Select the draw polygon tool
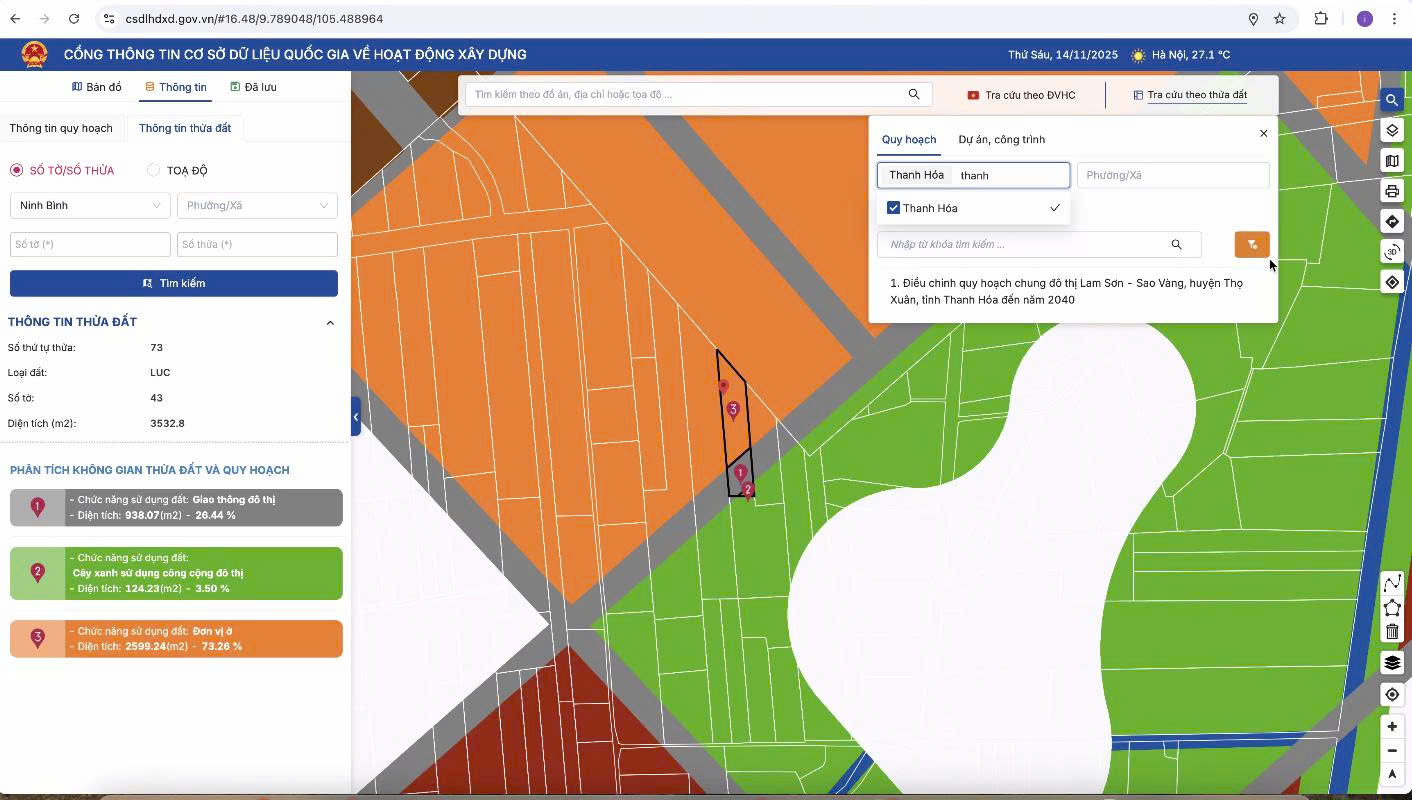The width and height of the screenshot is (1412, 800). pyautogui.click(x=1391, y=608)
